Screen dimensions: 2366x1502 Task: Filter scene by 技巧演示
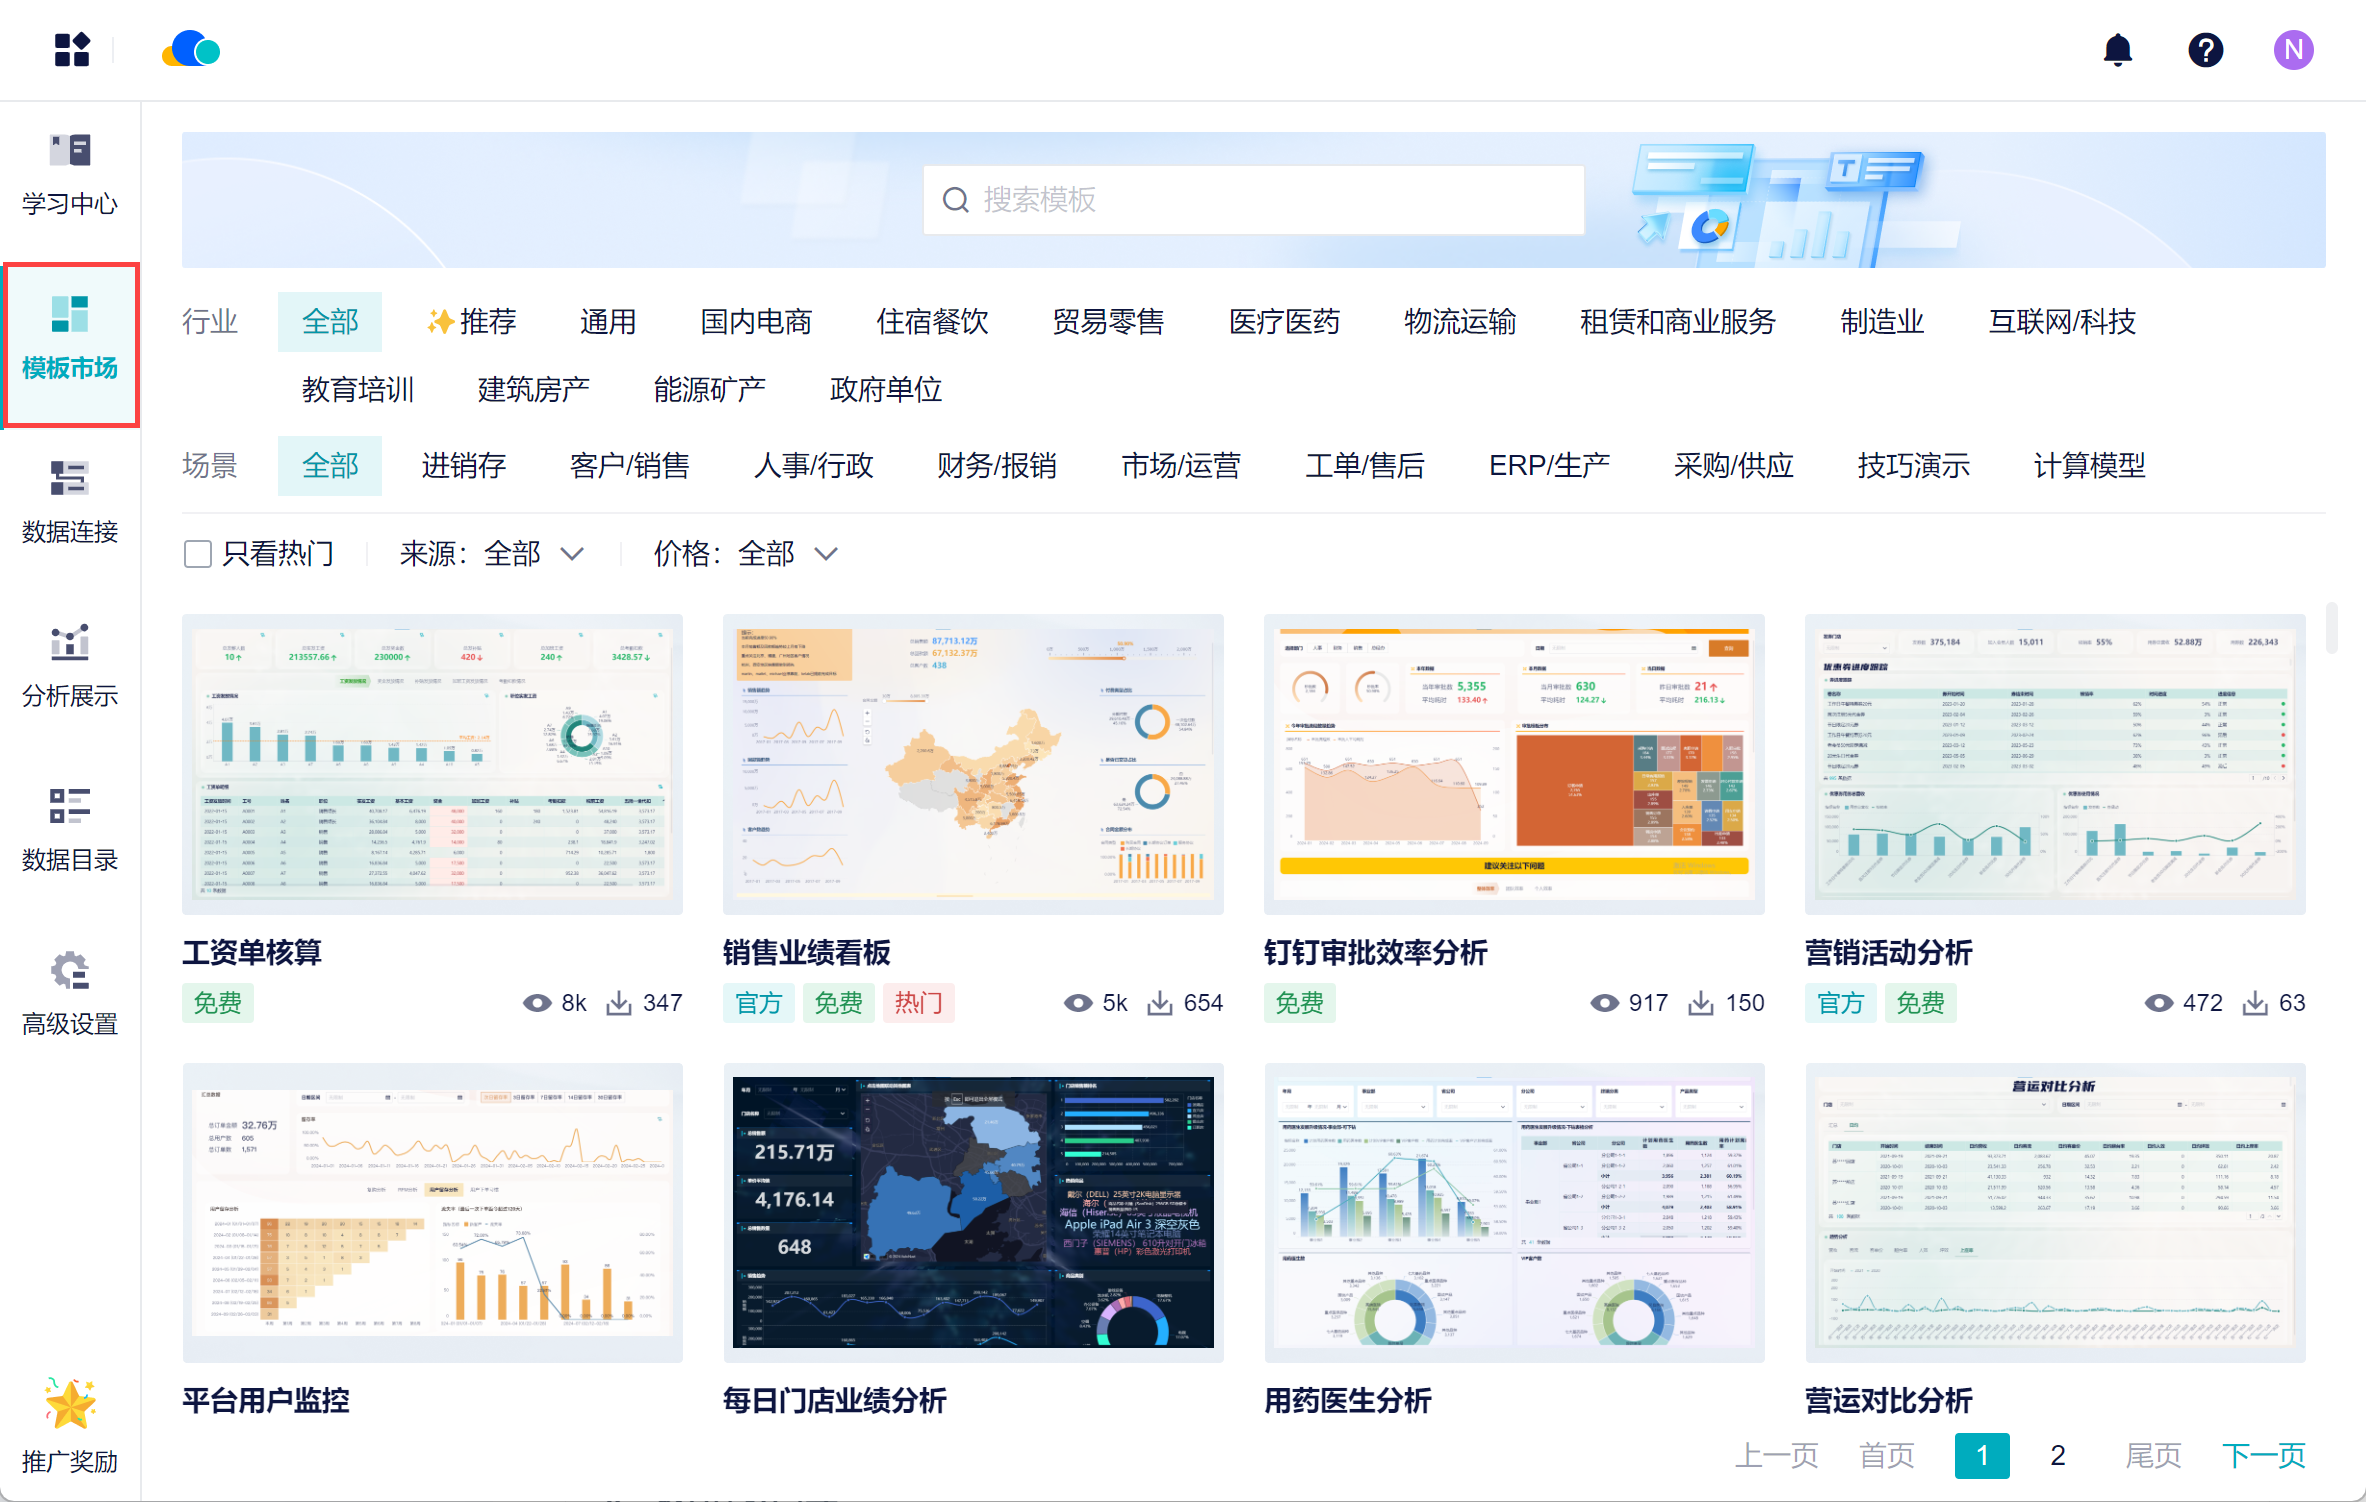pos(1914,466)
